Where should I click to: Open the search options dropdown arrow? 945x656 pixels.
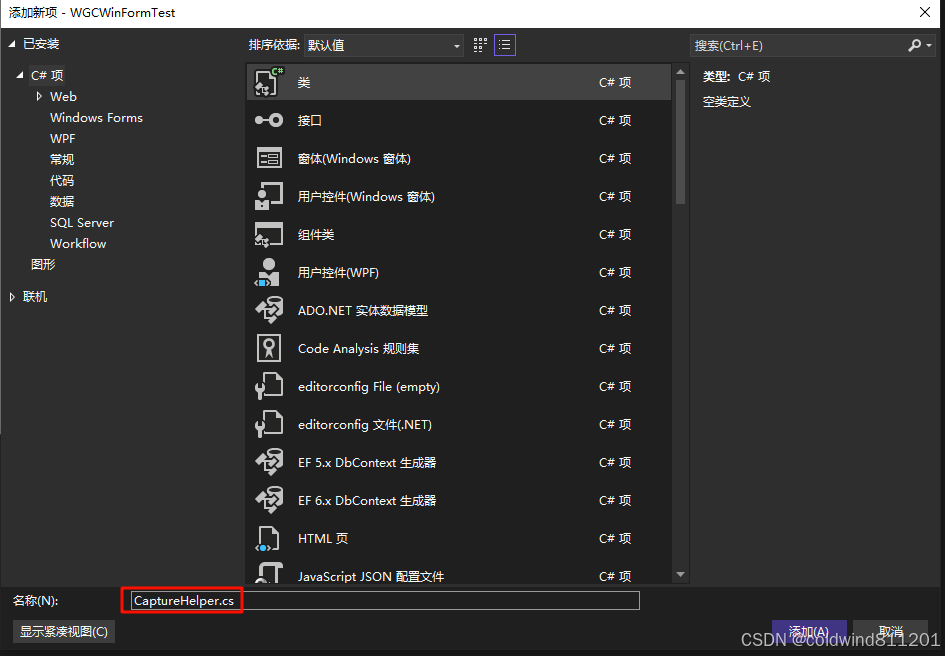click(x=929, y=46)
